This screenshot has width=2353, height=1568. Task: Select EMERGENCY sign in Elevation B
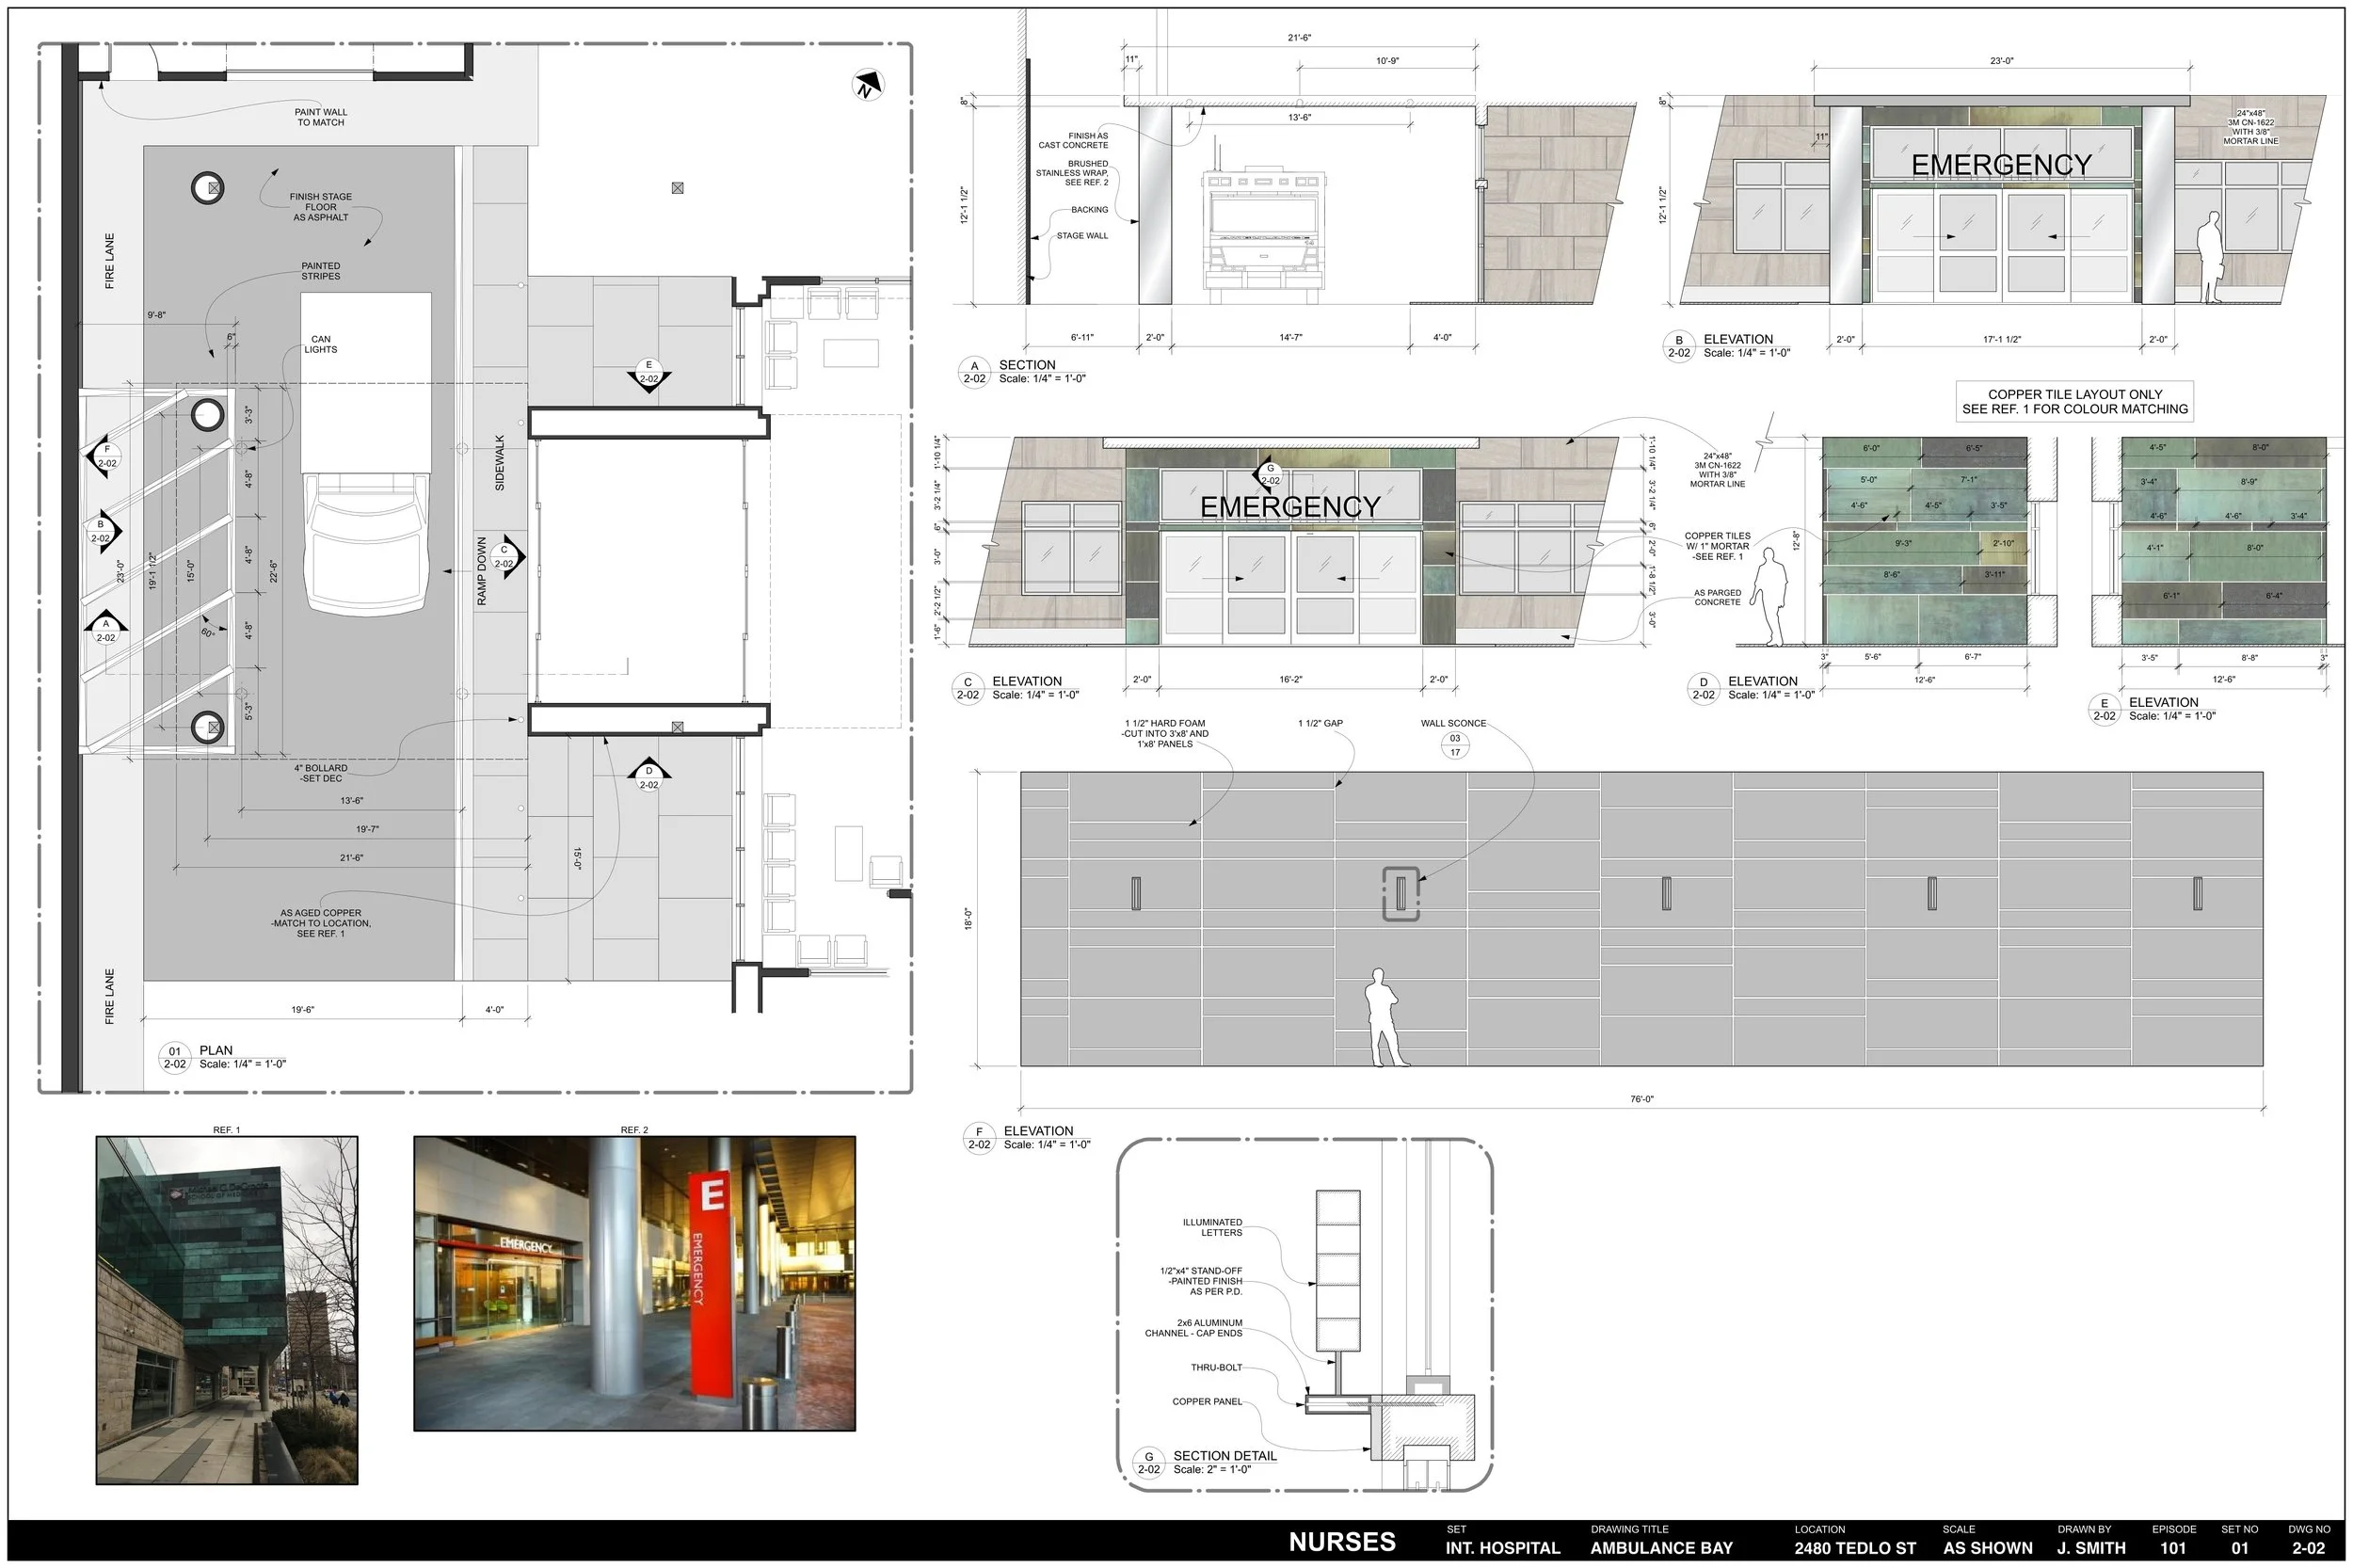(x=2001, y=165)
